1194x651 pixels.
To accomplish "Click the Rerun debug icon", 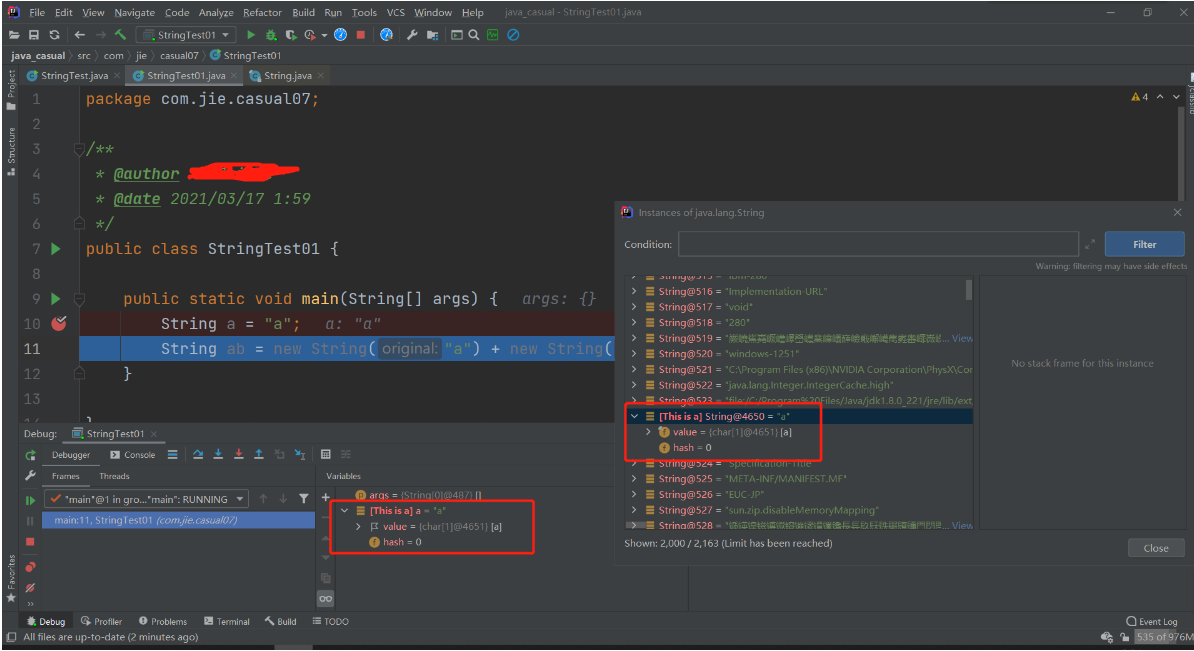I will pyautogui.click(x=30, y=455).
